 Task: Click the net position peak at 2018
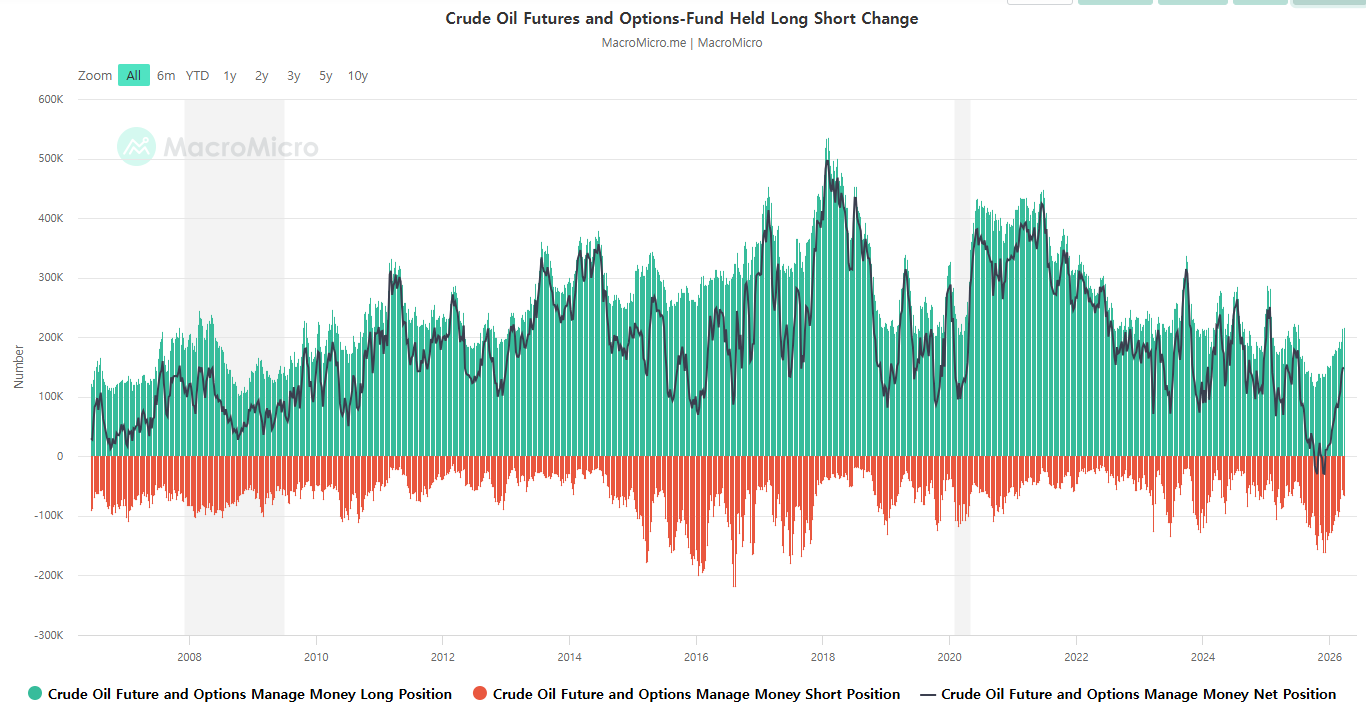point(826,162)
